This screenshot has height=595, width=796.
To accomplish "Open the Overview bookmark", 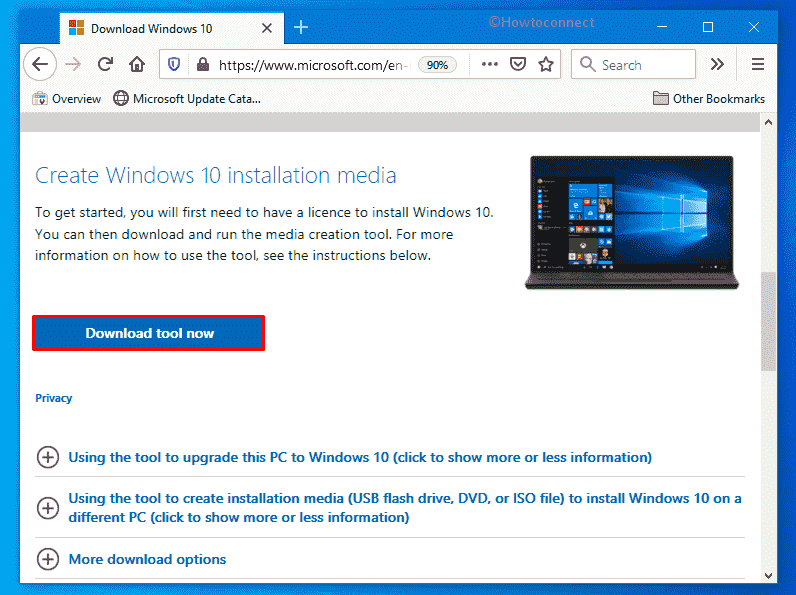I will (67, 98).
